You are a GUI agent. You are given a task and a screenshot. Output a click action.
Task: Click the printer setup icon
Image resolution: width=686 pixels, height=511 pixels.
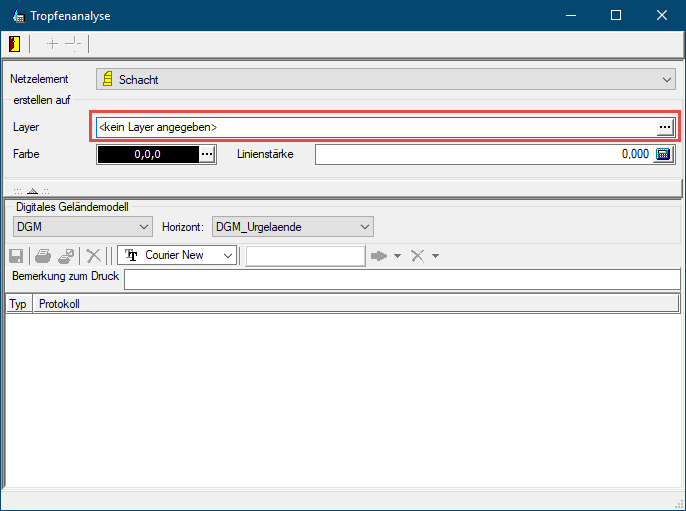(65, 256)
